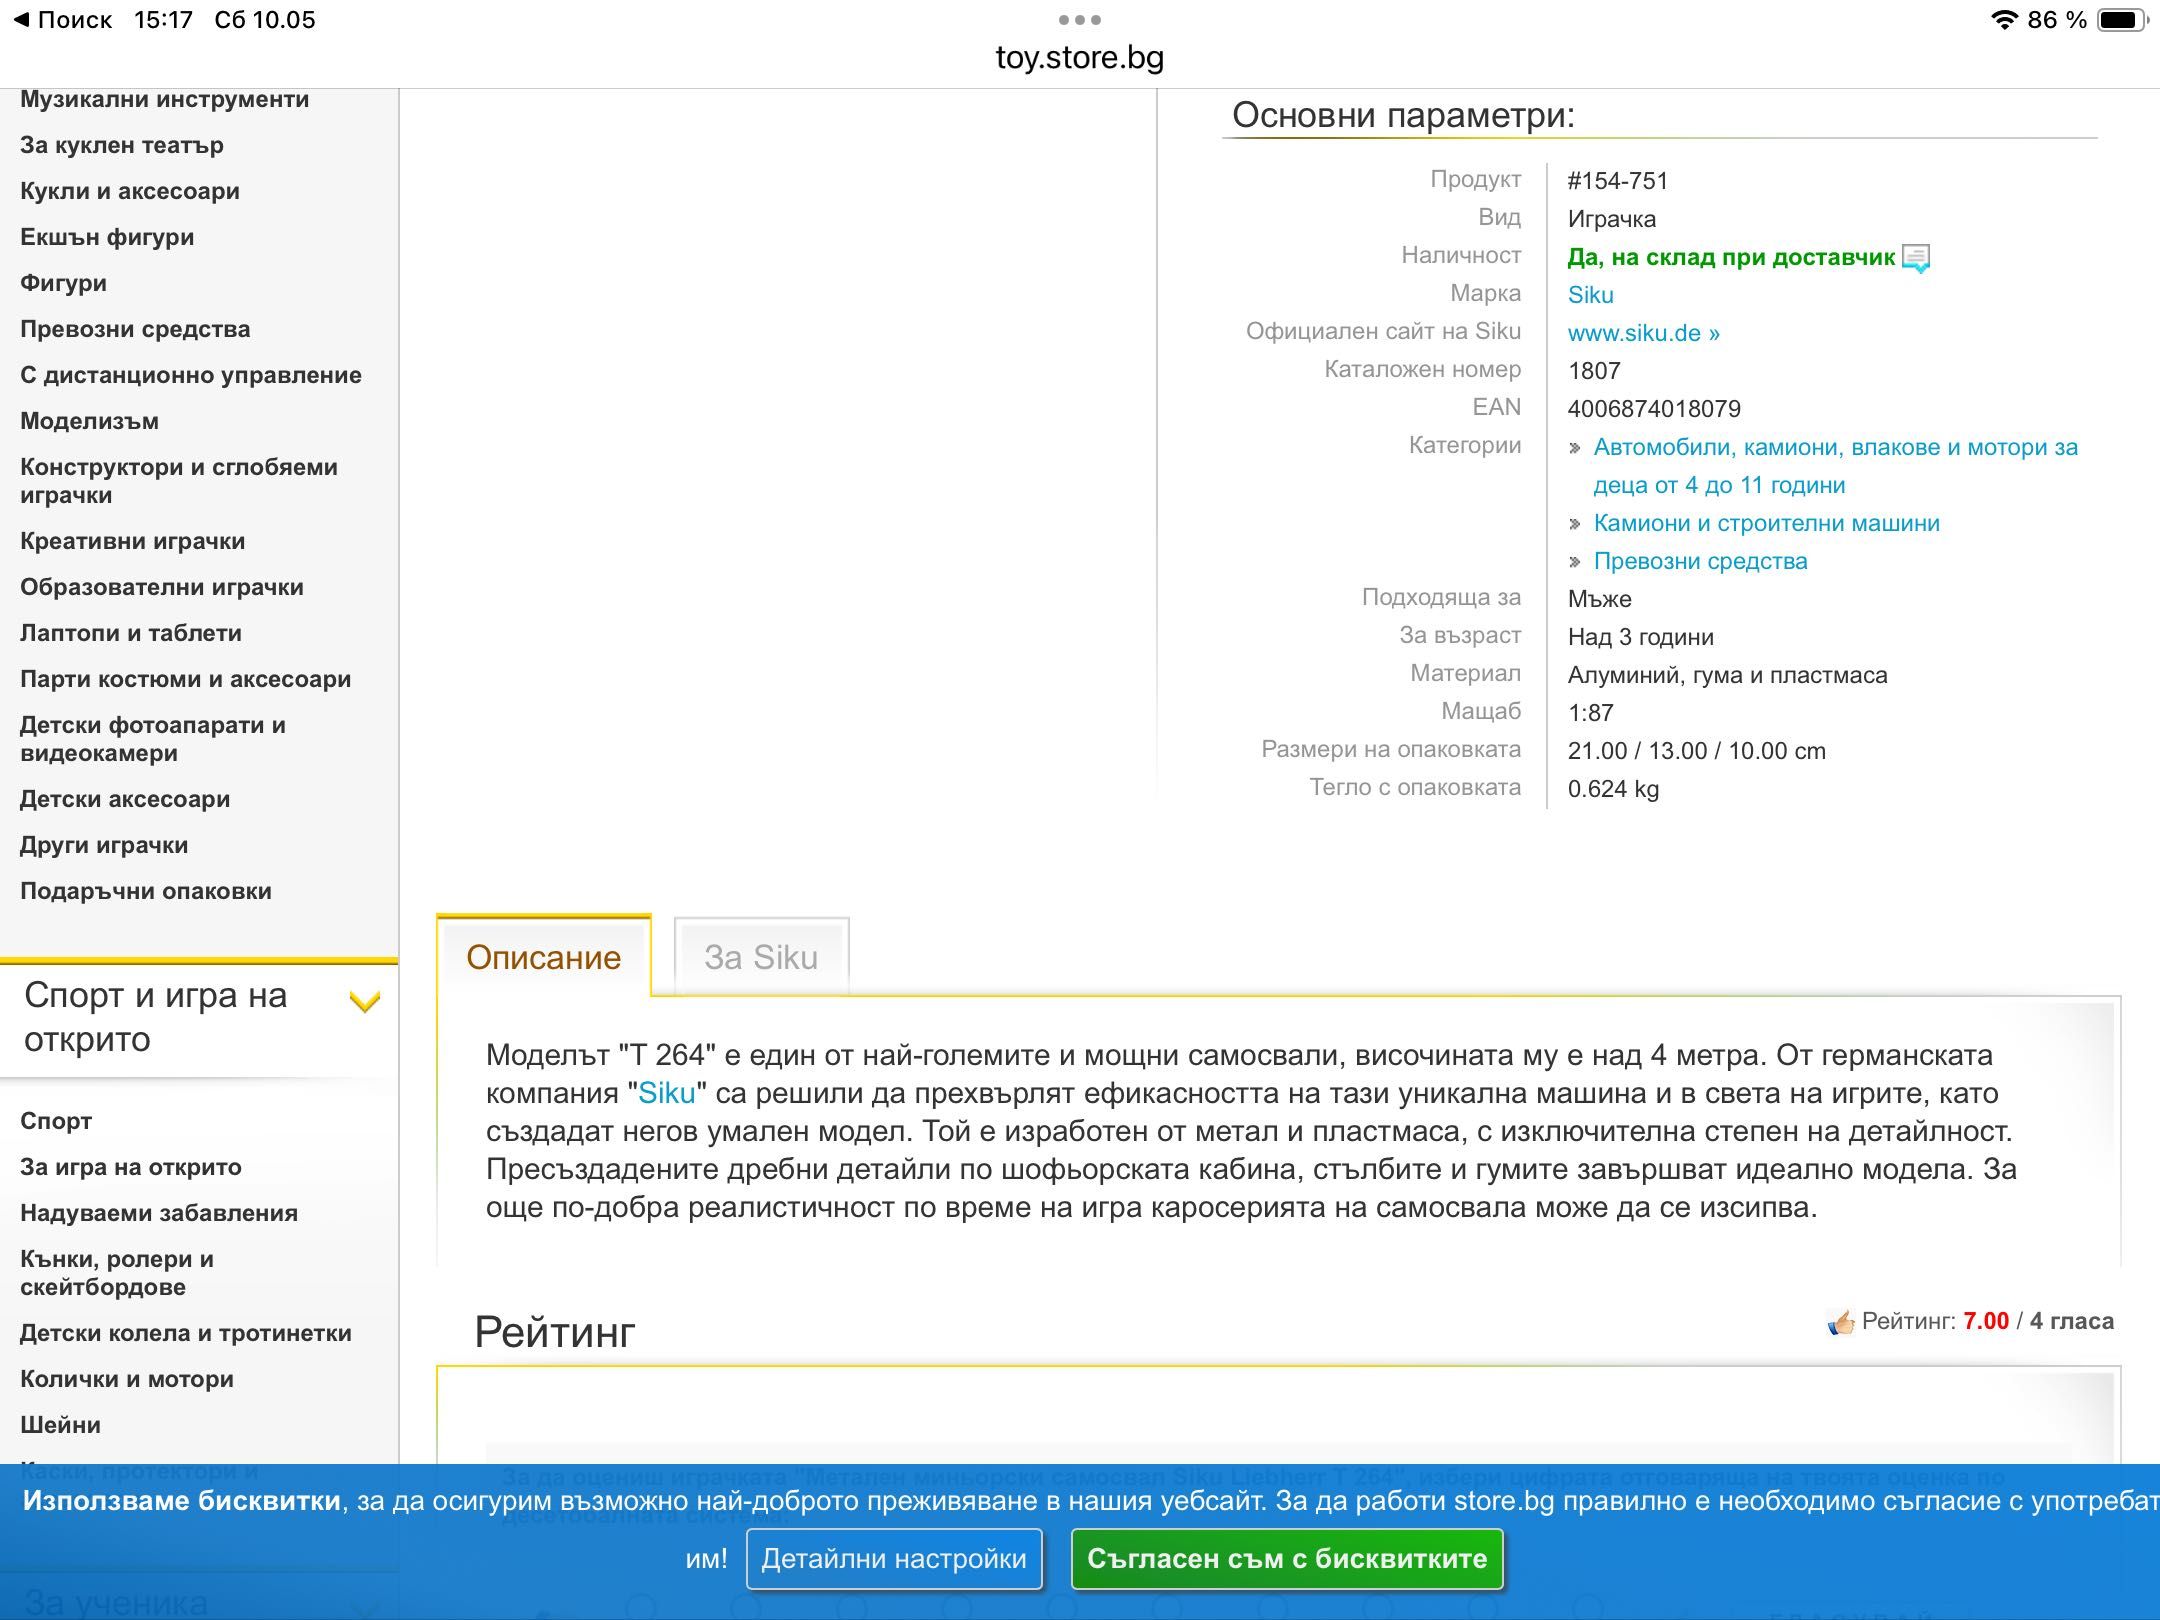Tap the battery indicator icon
Image resolution: width=2160 pixels, height=1620 pixels.
click(2122, 20)
